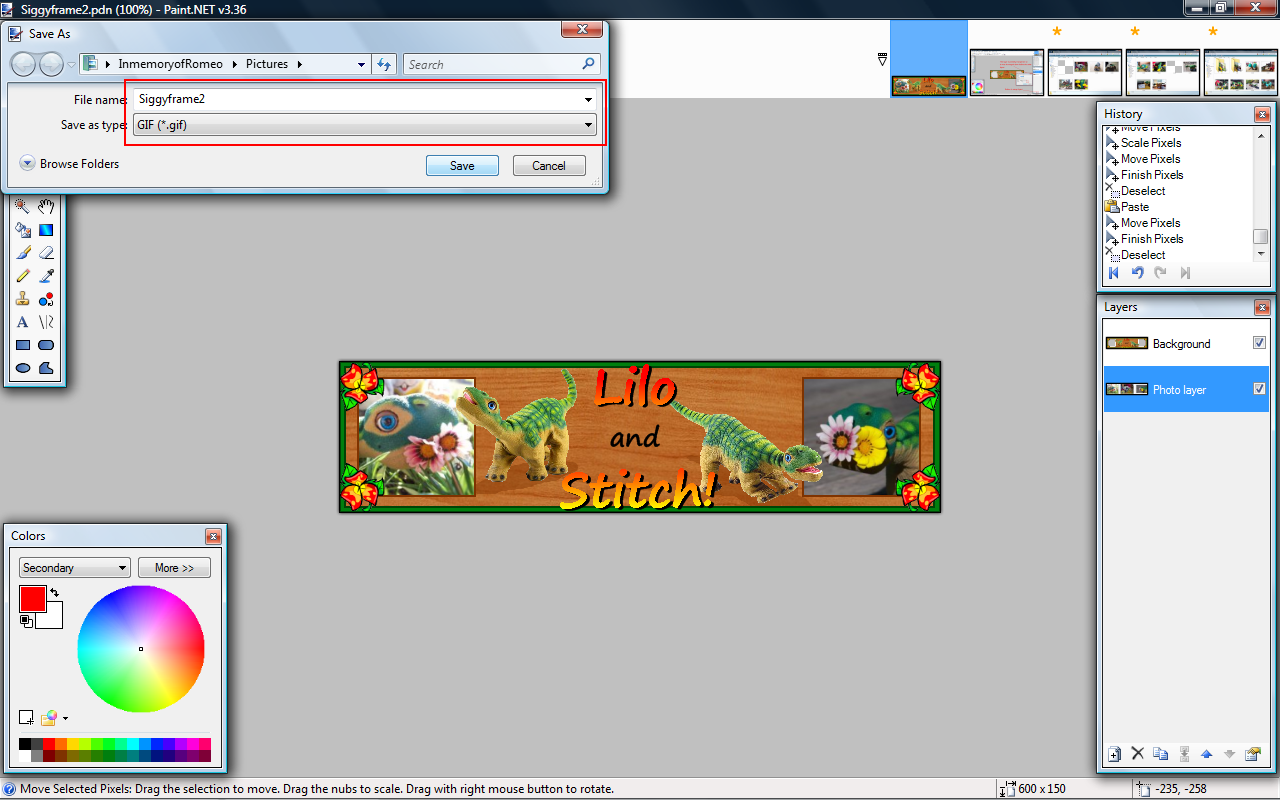Image resolution: width=1280 pixels, height=800 pixels.
Task: Select the Gradient tool
Action: (46, 230)
